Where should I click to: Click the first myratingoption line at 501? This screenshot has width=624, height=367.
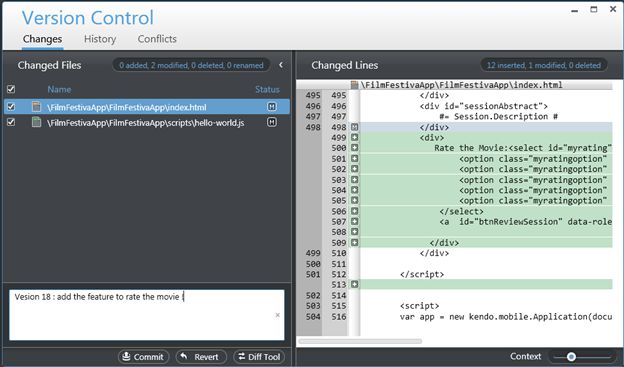click(x=533, y=158)
